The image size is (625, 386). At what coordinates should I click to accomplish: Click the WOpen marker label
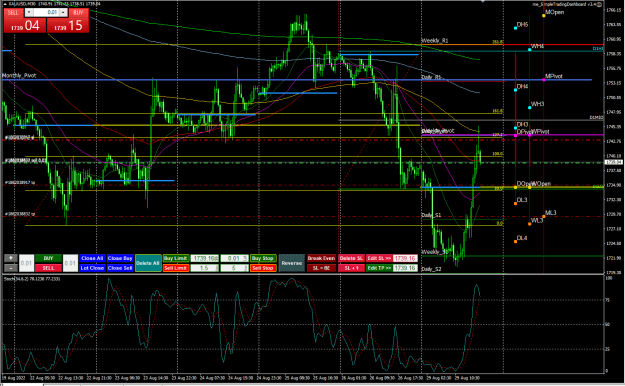[541, 184]
